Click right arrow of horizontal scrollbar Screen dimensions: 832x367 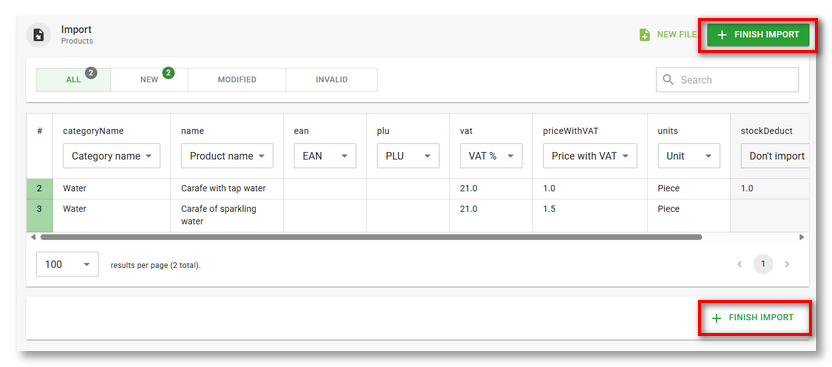click(801, 237)
